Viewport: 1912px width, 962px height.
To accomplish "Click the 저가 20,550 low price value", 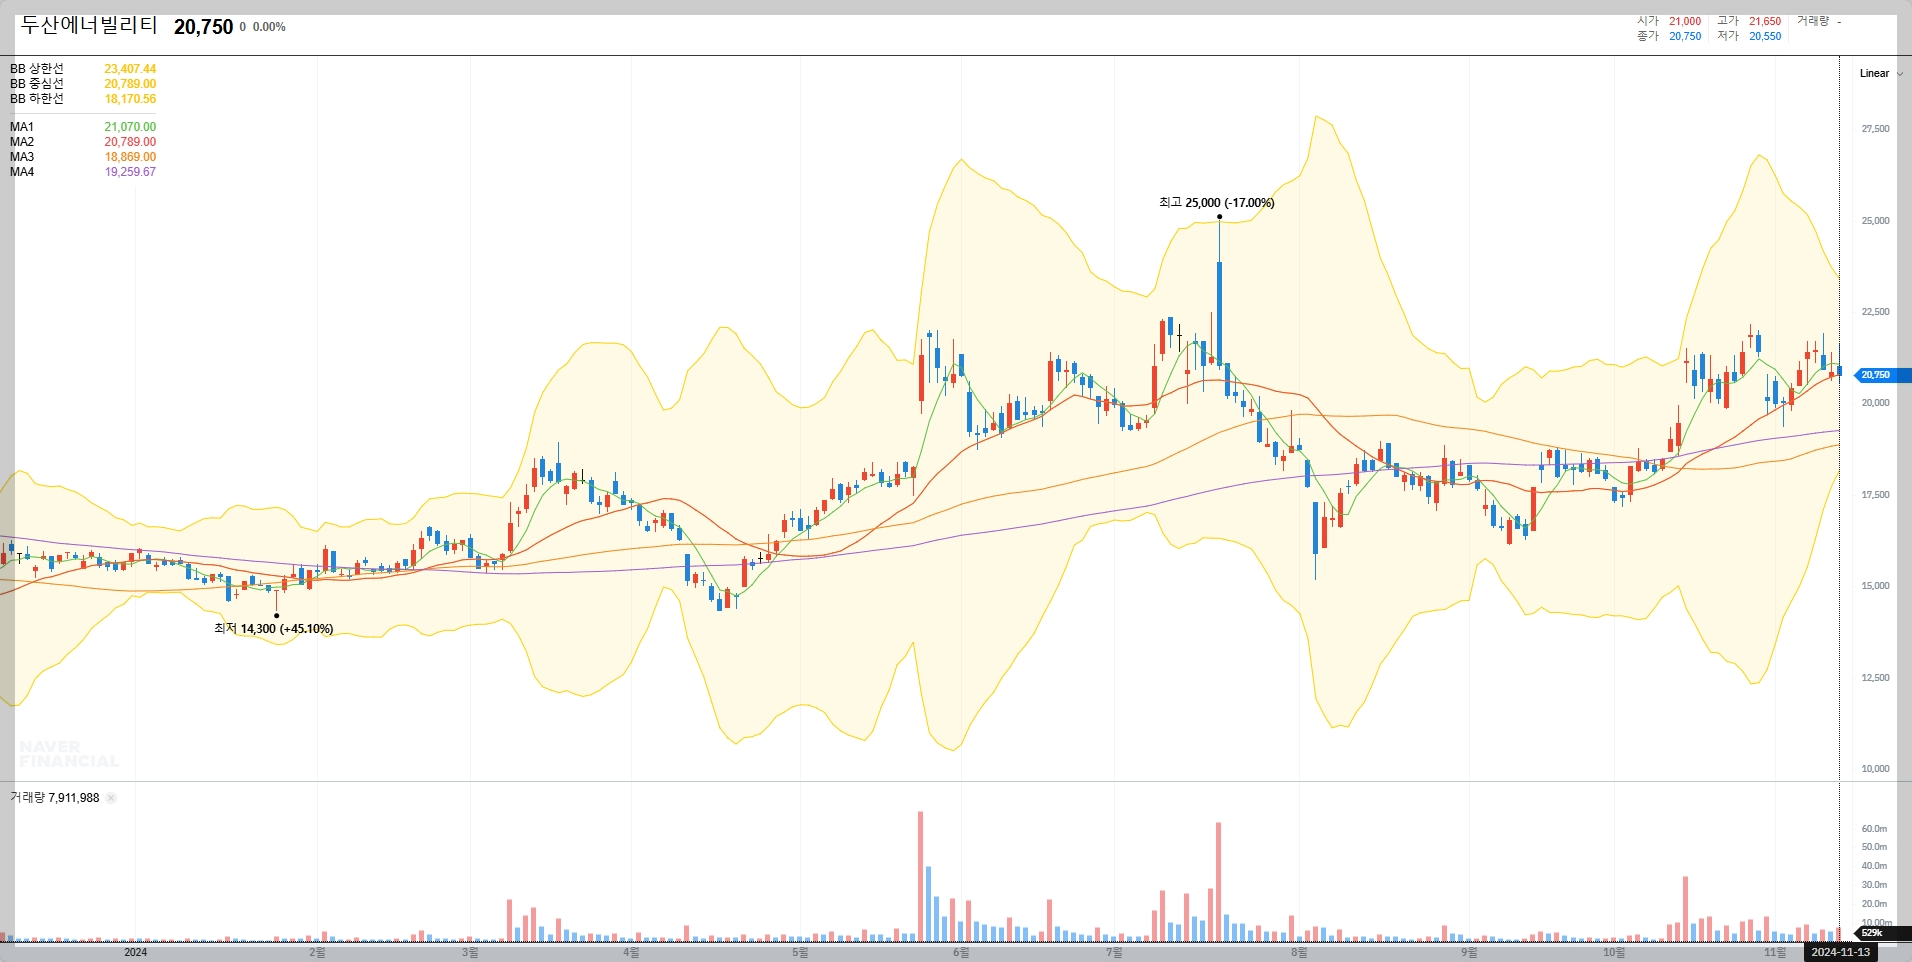I will 1765,36.
